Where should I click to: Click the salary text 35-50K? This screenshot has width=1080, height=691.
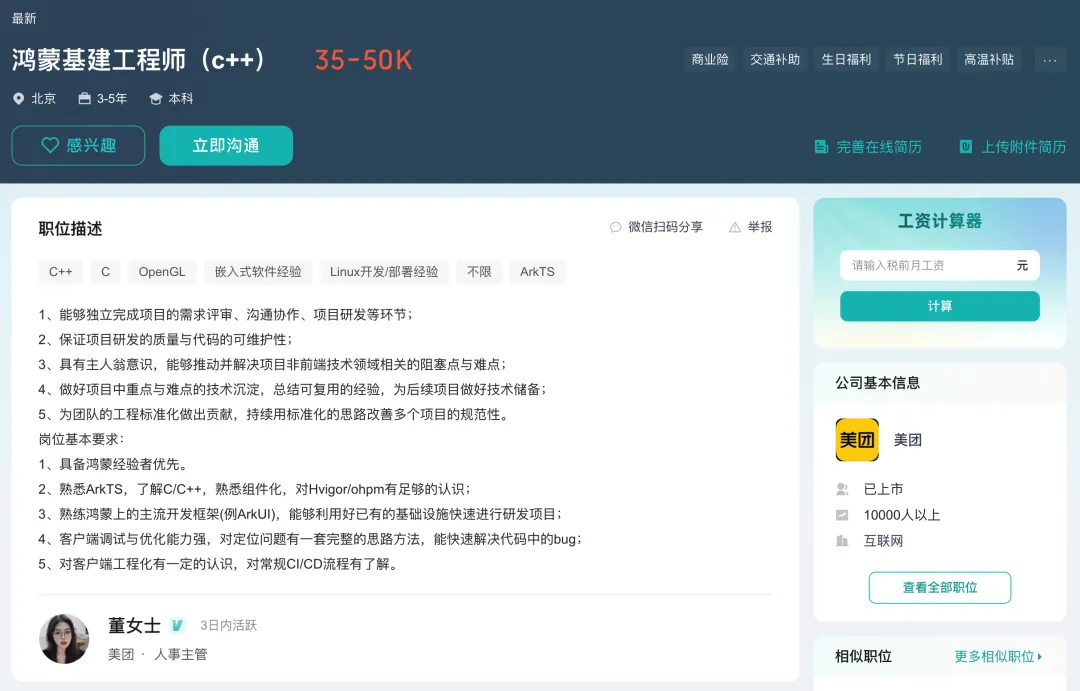click(x=364, y=60)
